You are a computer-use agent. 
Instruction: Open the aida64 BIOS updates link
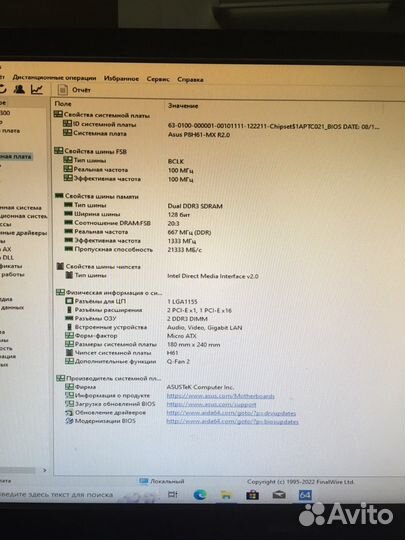[232, 422]
